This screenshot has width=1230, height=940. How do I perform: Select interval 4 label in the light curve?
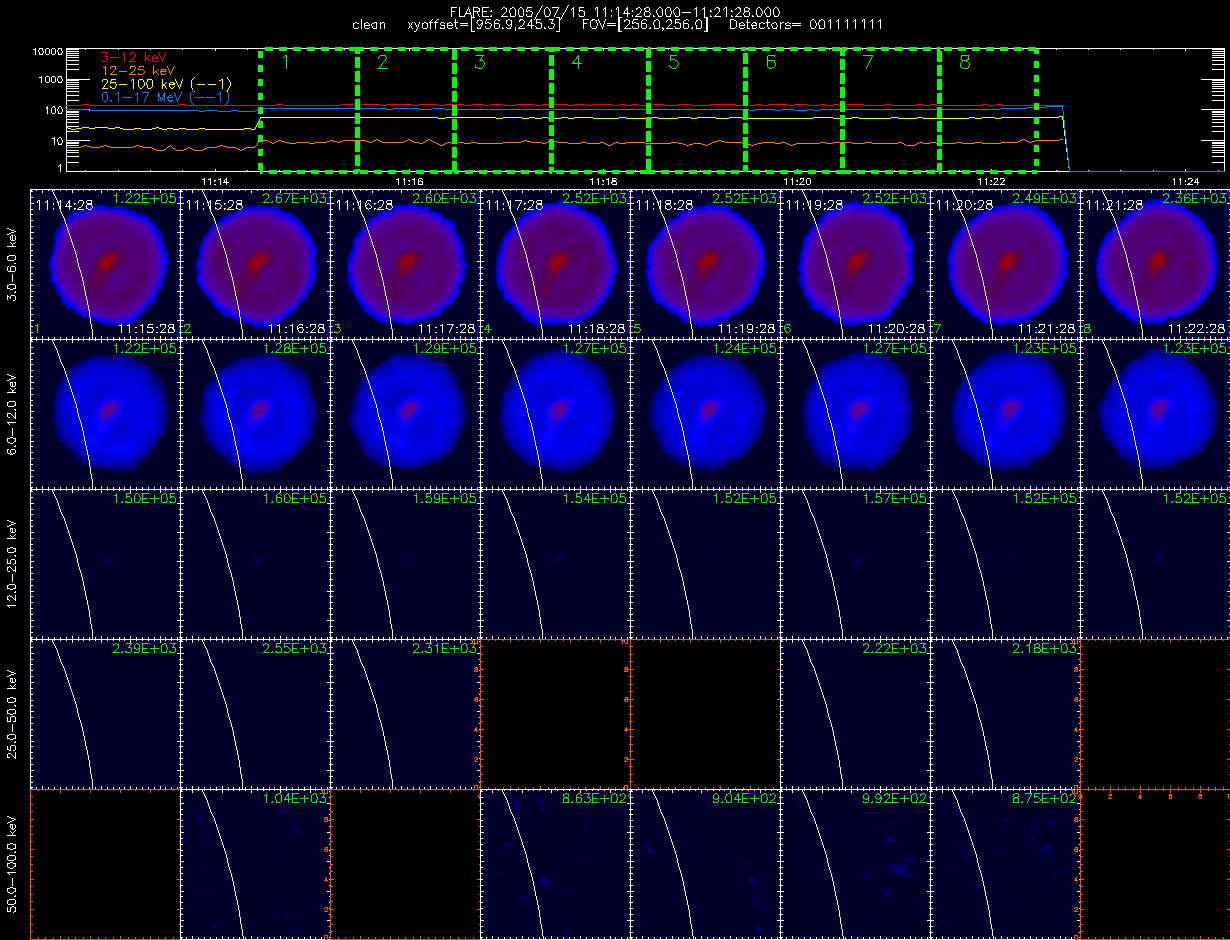click(x=576, y=63)
